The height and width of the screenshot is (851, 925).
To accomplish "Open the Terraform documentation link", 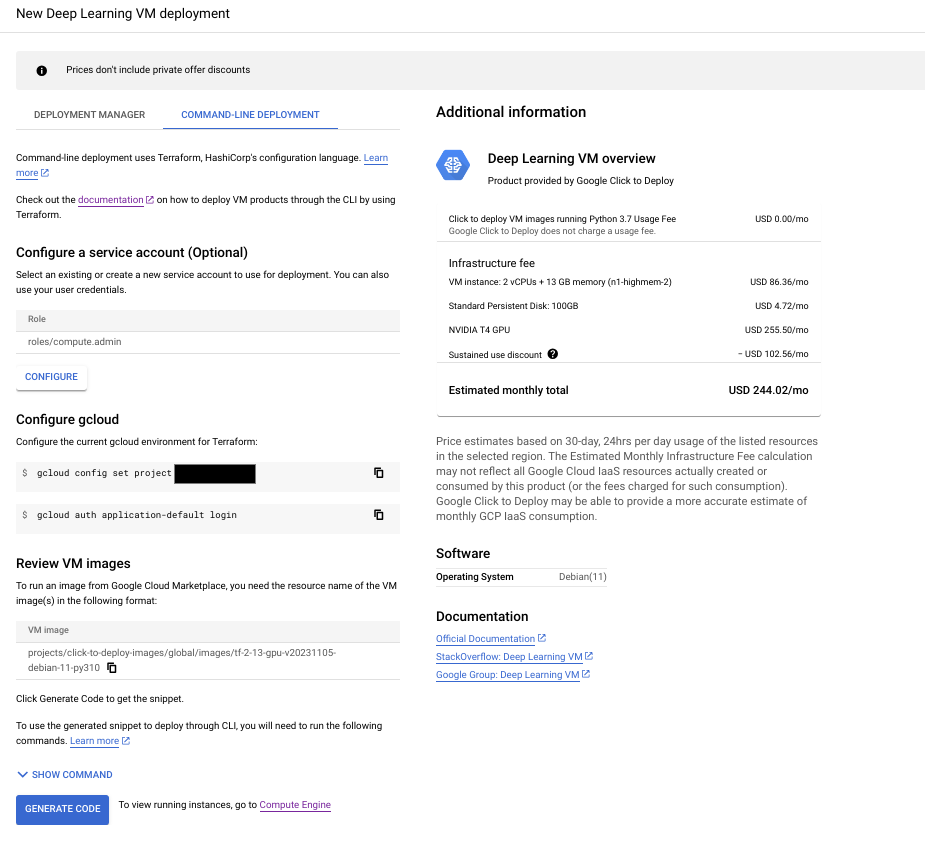I will (111, 200).
